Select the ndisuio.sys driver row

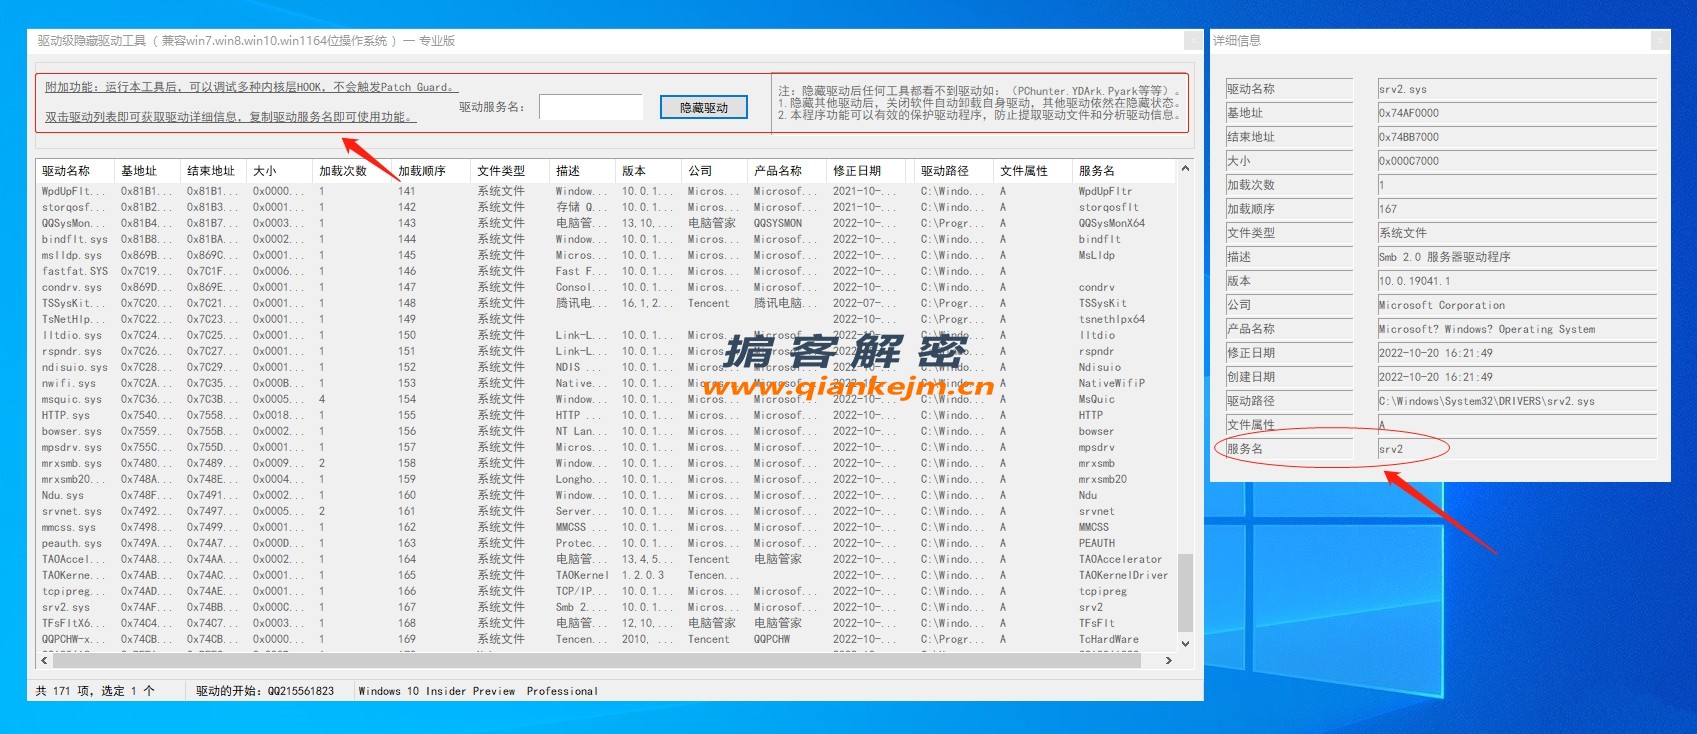(607, 367)
